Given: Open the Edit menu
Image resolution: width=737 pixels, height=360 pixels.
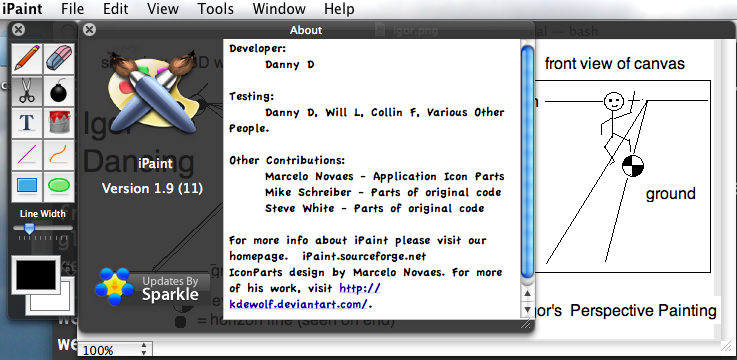Looking at the screenshot, I should pyautogui.click(x=116, y=8).
